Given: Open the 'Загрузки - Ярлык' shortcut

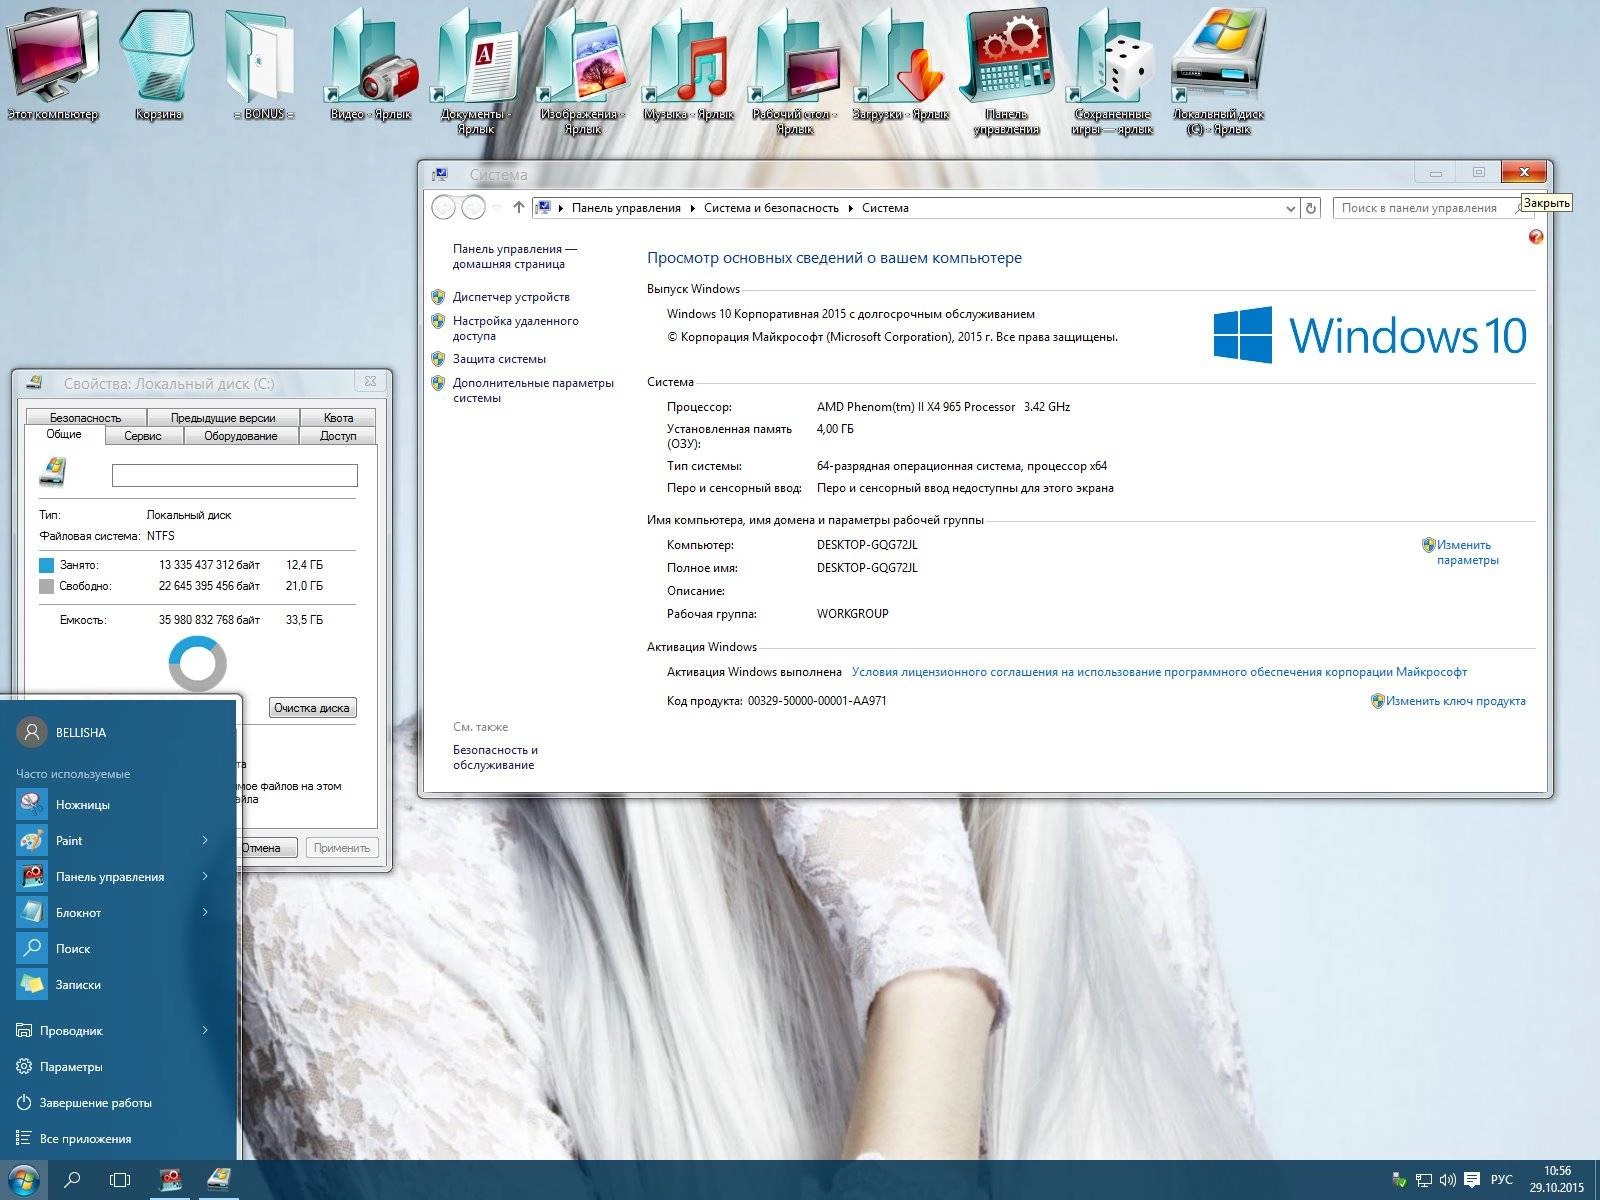Looking at the screenshot, I should click(900, 65).
